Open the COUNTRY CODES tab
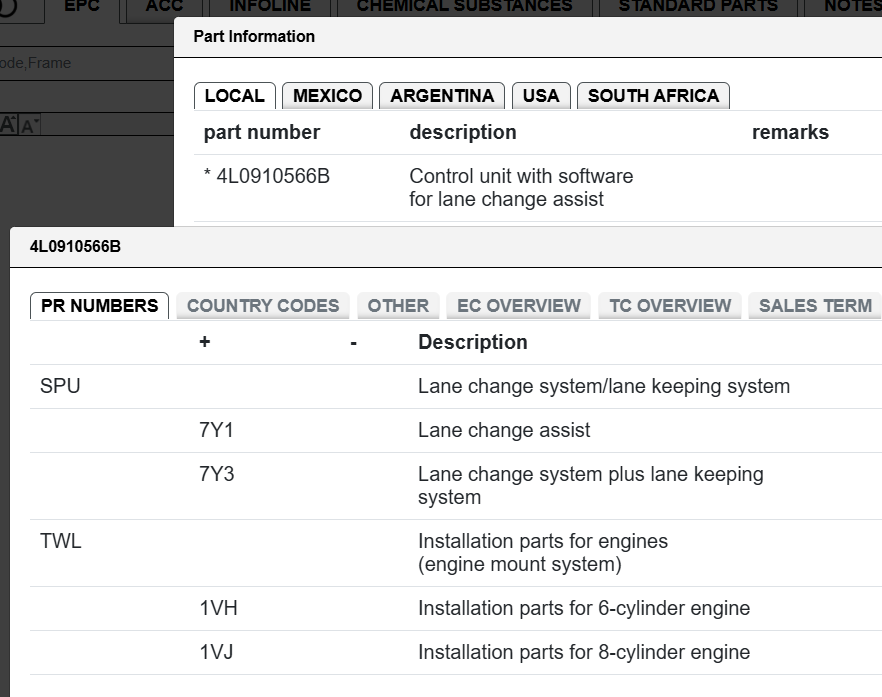Viewport: 882px width, 697px height. (263, 305)
